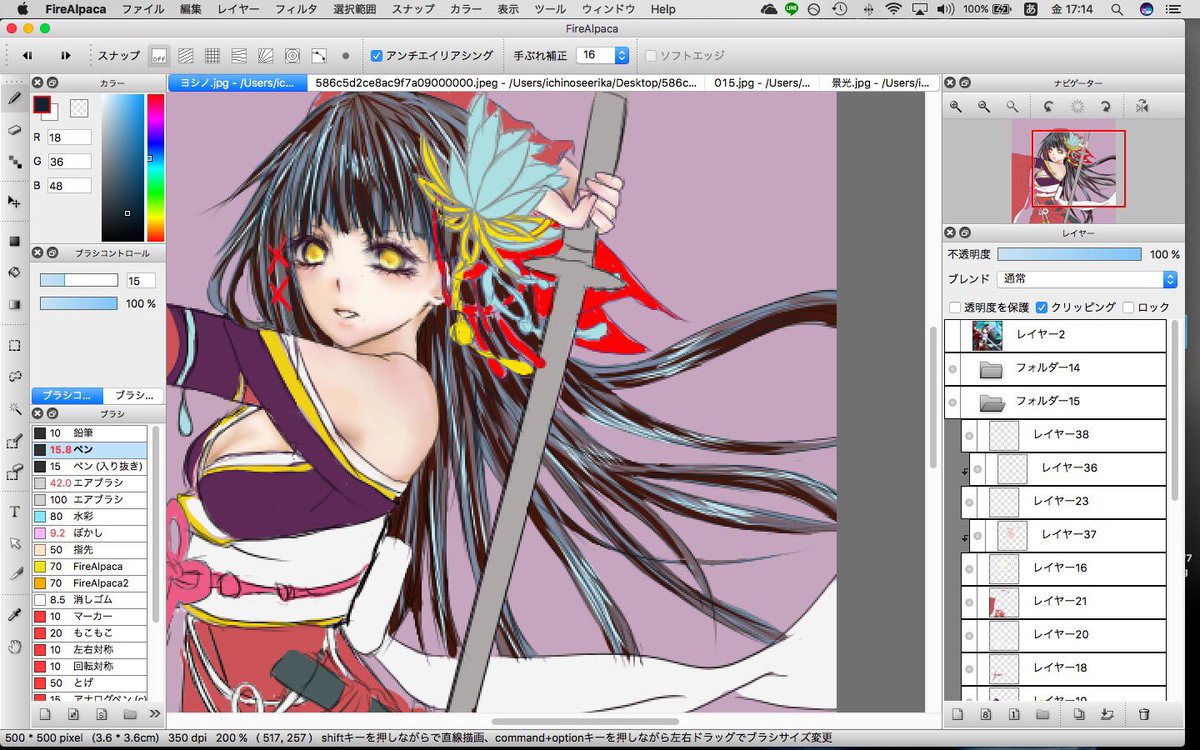Zoom in with Navigator magnifier plus
The image size is (1200, 750).
coord(957,106)
